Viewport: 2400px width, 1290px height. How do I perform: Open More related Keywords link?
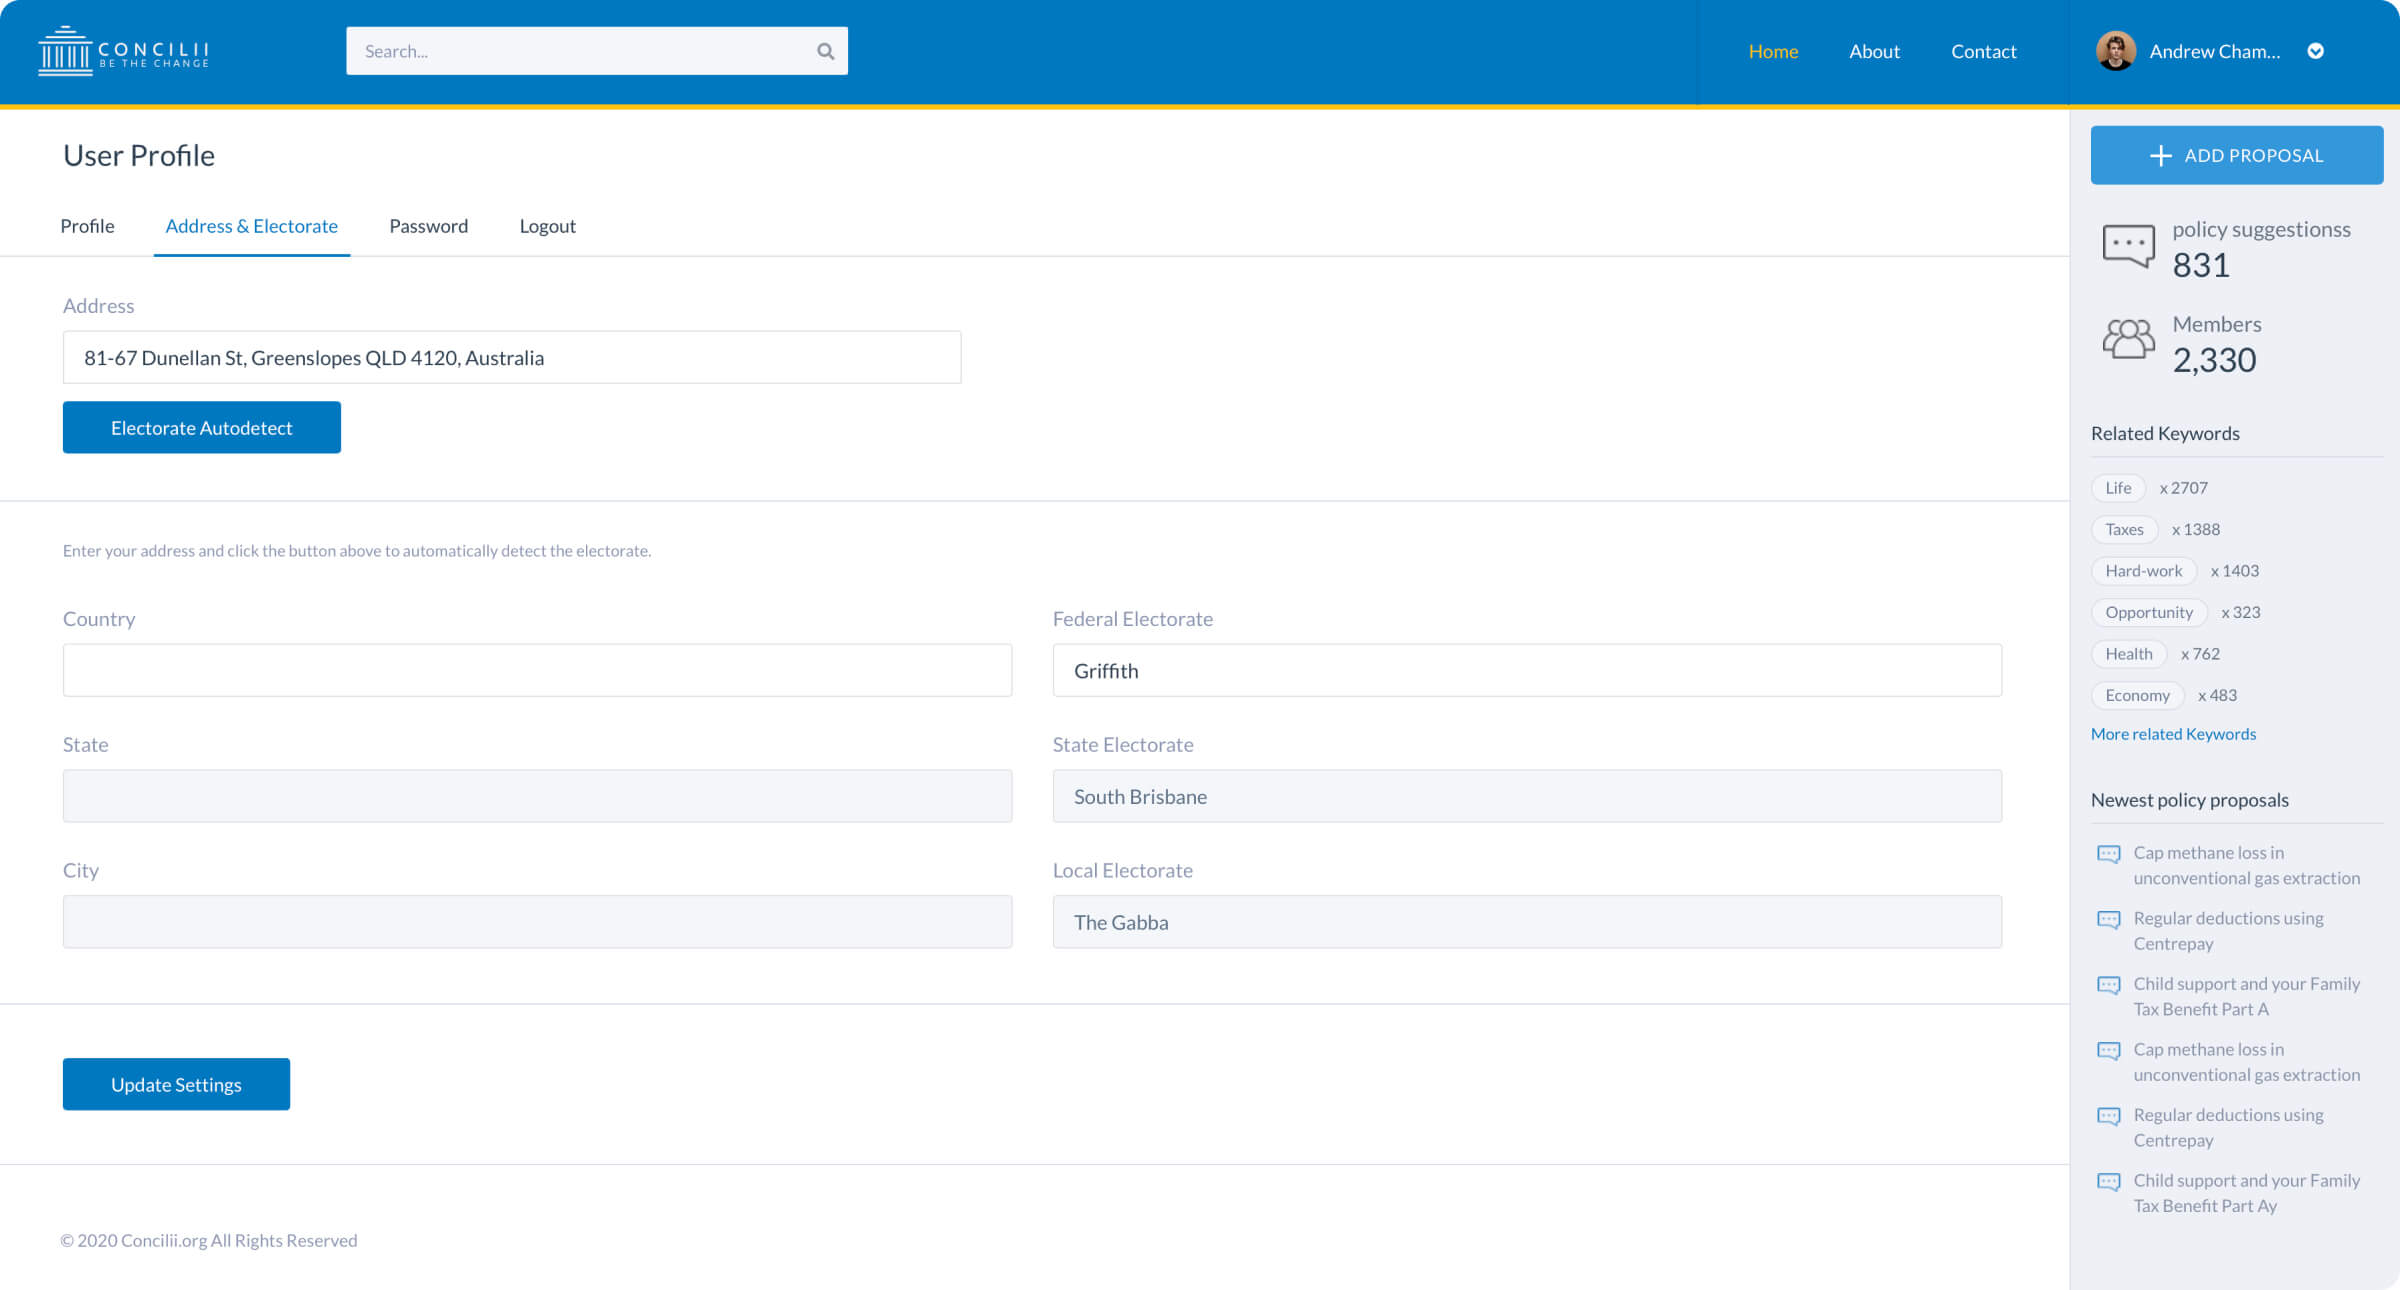point(2173,734)
